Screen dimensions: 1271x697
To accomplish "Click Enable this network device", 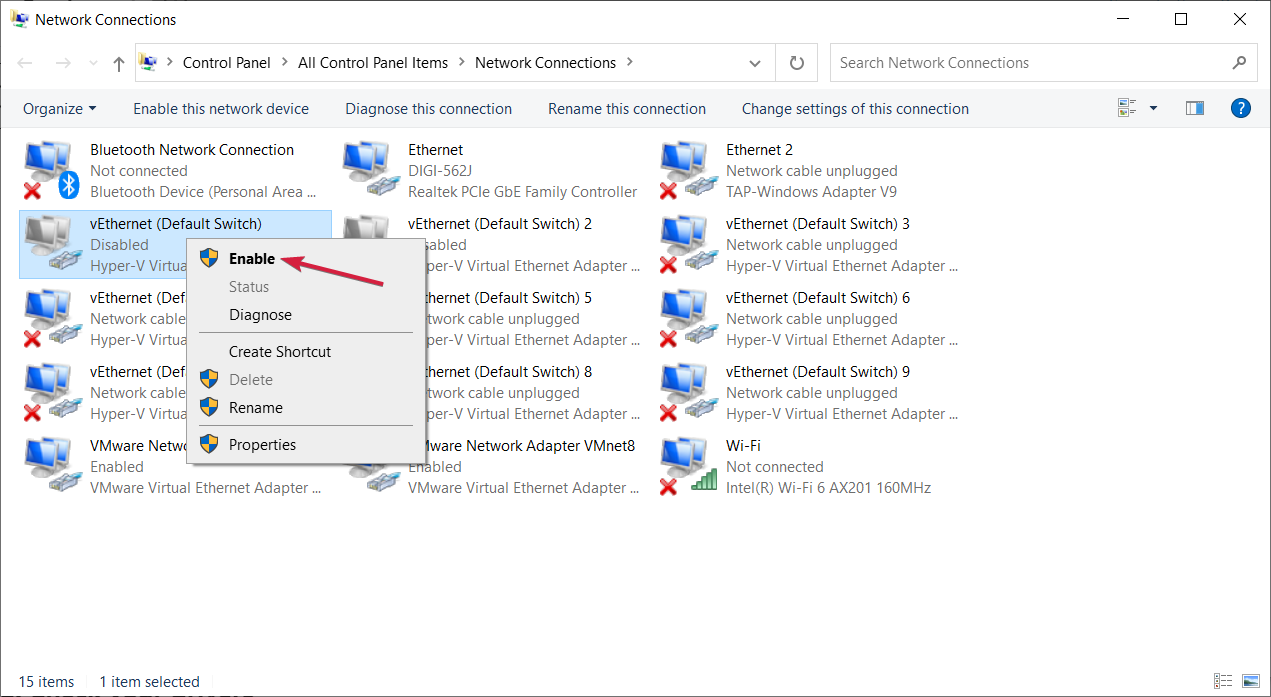I will click(221, 109).
